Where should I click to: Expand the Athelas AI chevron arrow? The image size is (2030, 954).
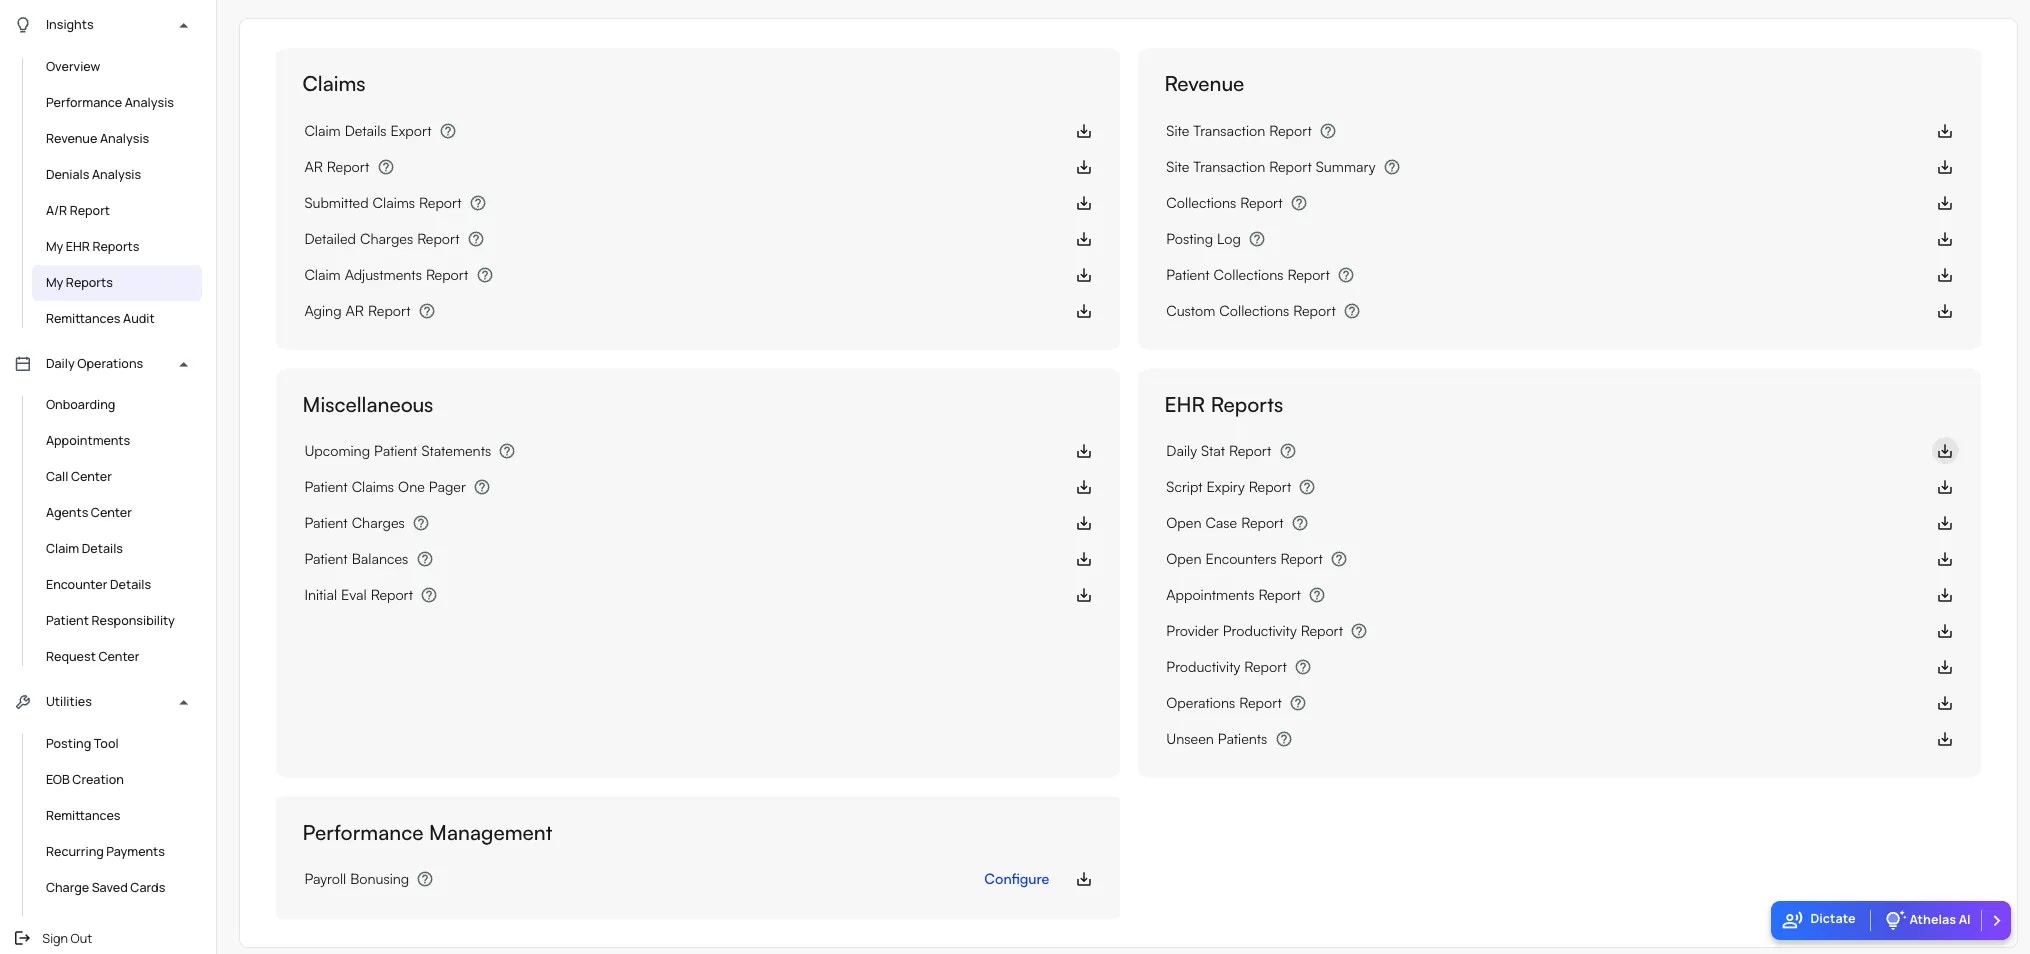(x=1998, y=919)
